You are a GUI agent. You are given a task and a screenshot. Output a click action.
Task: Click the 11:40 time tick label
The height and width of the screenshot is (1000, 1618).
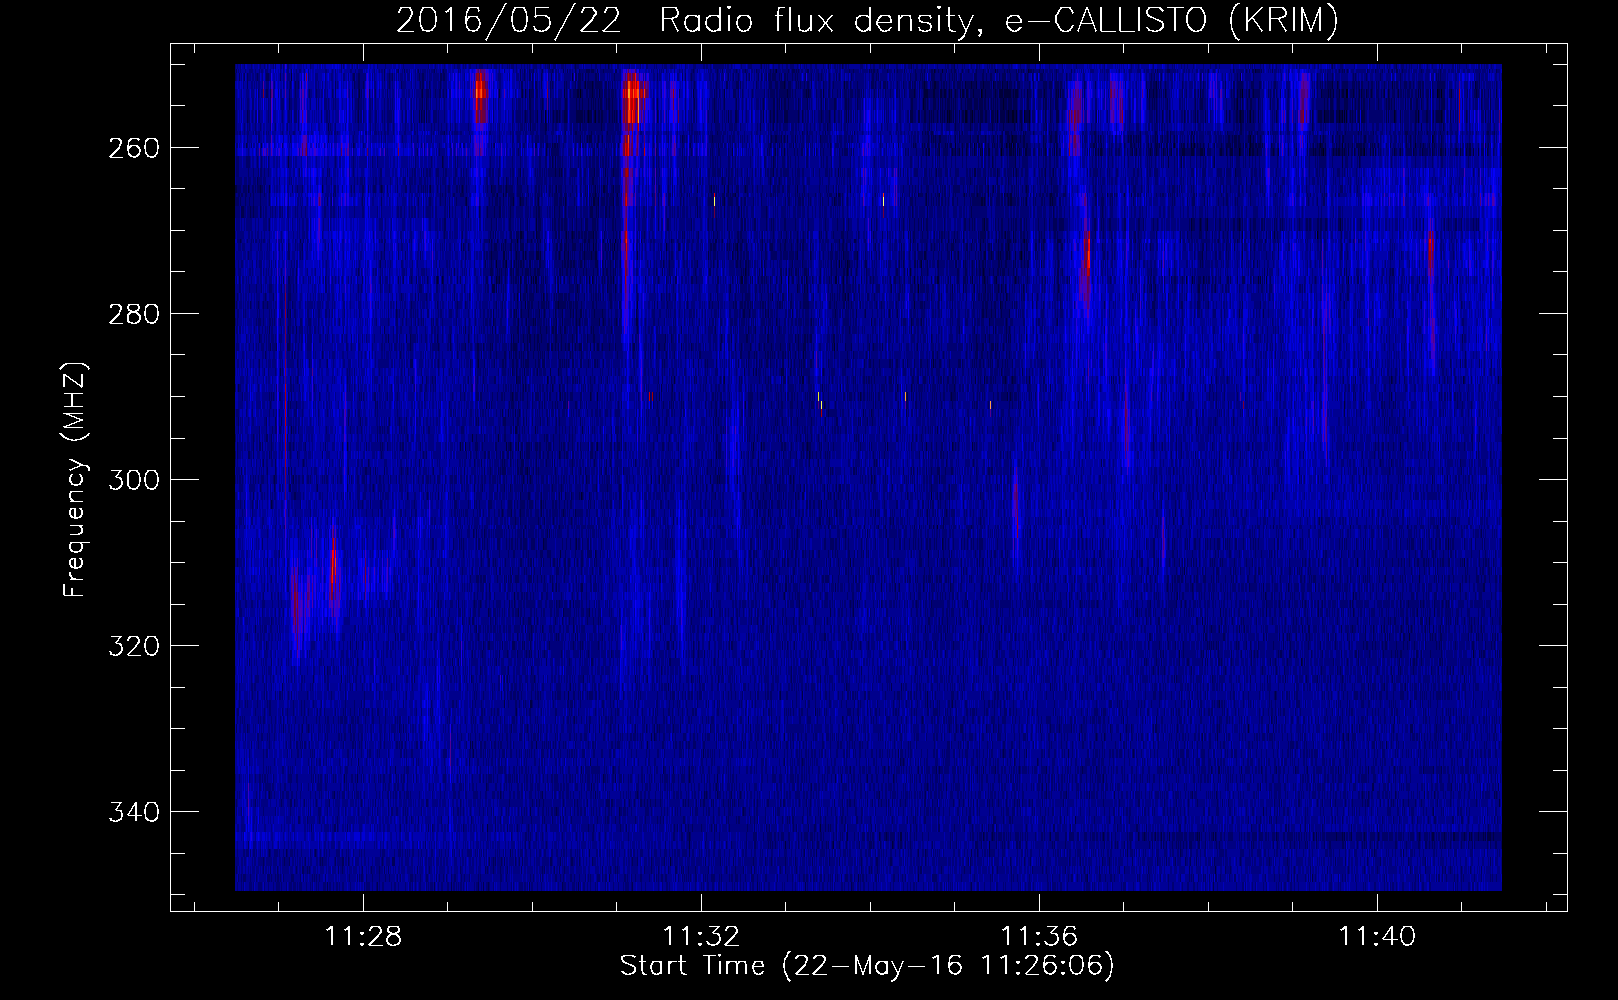pyautogui.click(x=1378, y=937)
